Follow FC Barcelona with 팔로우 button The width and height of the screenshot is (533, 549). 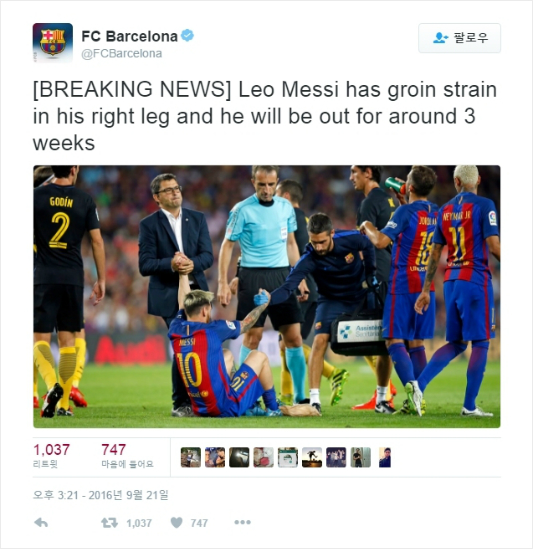click(459, 38)
